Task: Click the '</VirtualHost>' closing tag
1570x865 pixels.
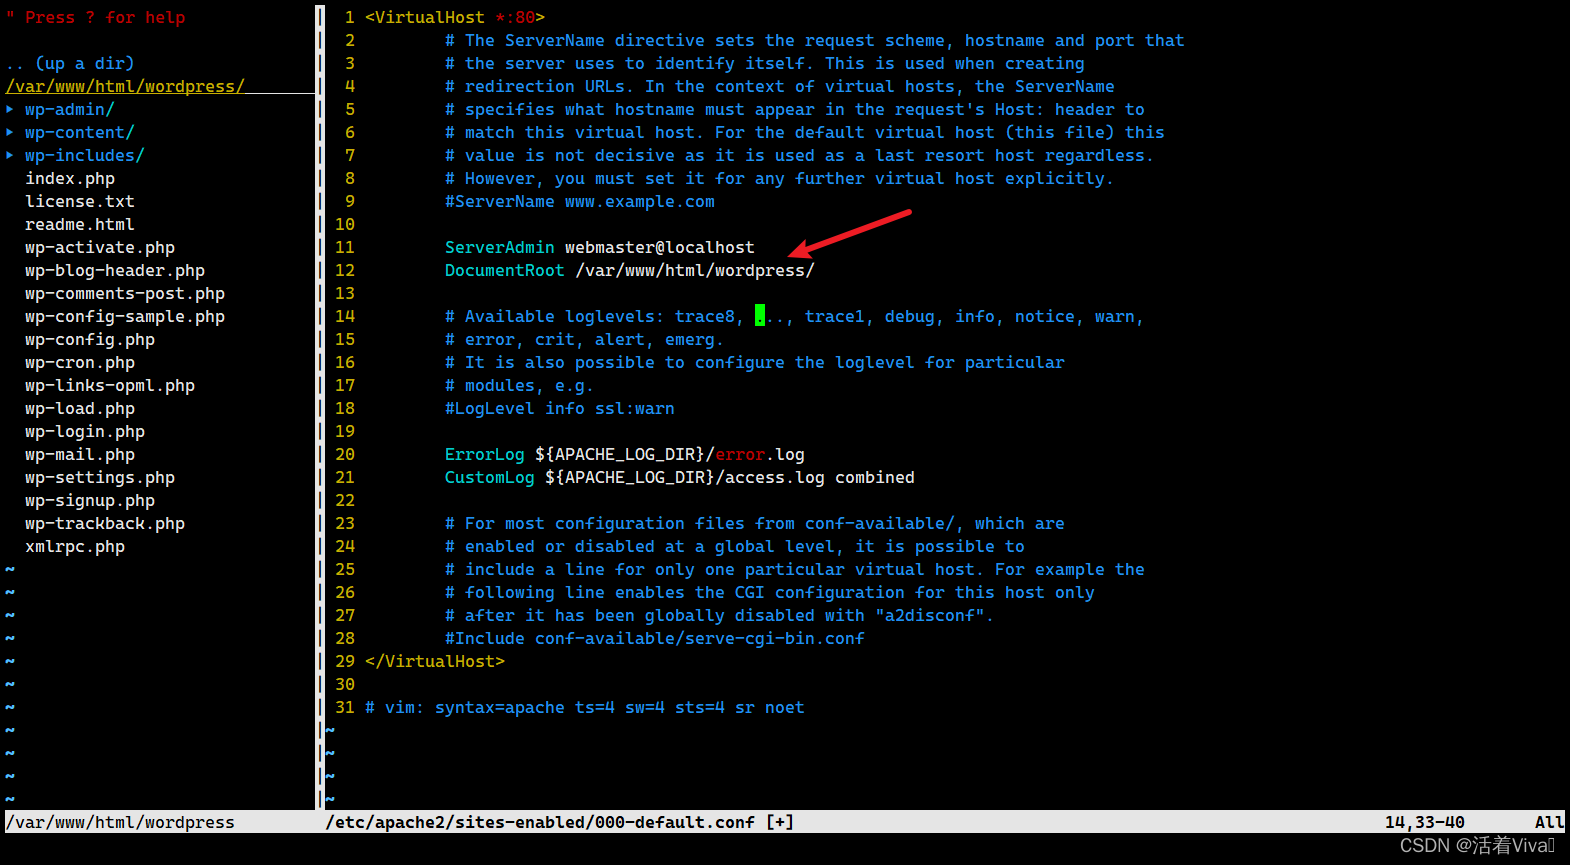Action: [x=435, y=661]
